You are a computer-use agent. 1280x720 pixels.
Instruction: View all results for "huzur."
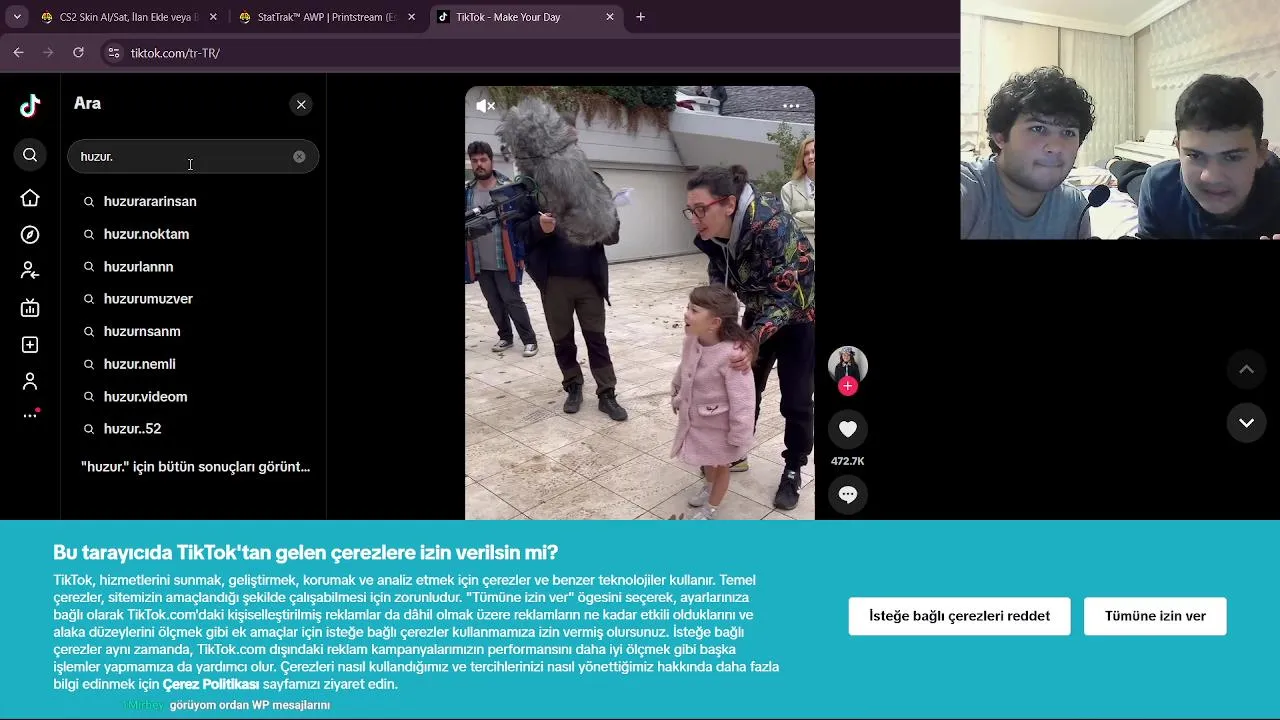click(x=195, y=467)
